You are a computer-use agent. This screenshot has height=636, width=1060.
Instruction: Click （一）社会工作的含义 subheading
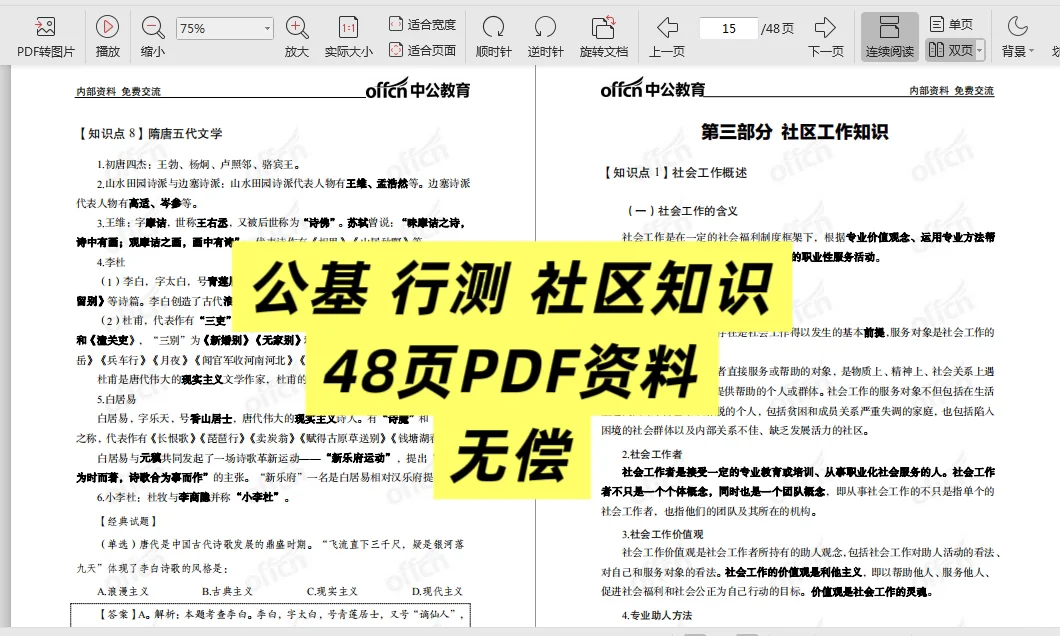pos(683,211)
